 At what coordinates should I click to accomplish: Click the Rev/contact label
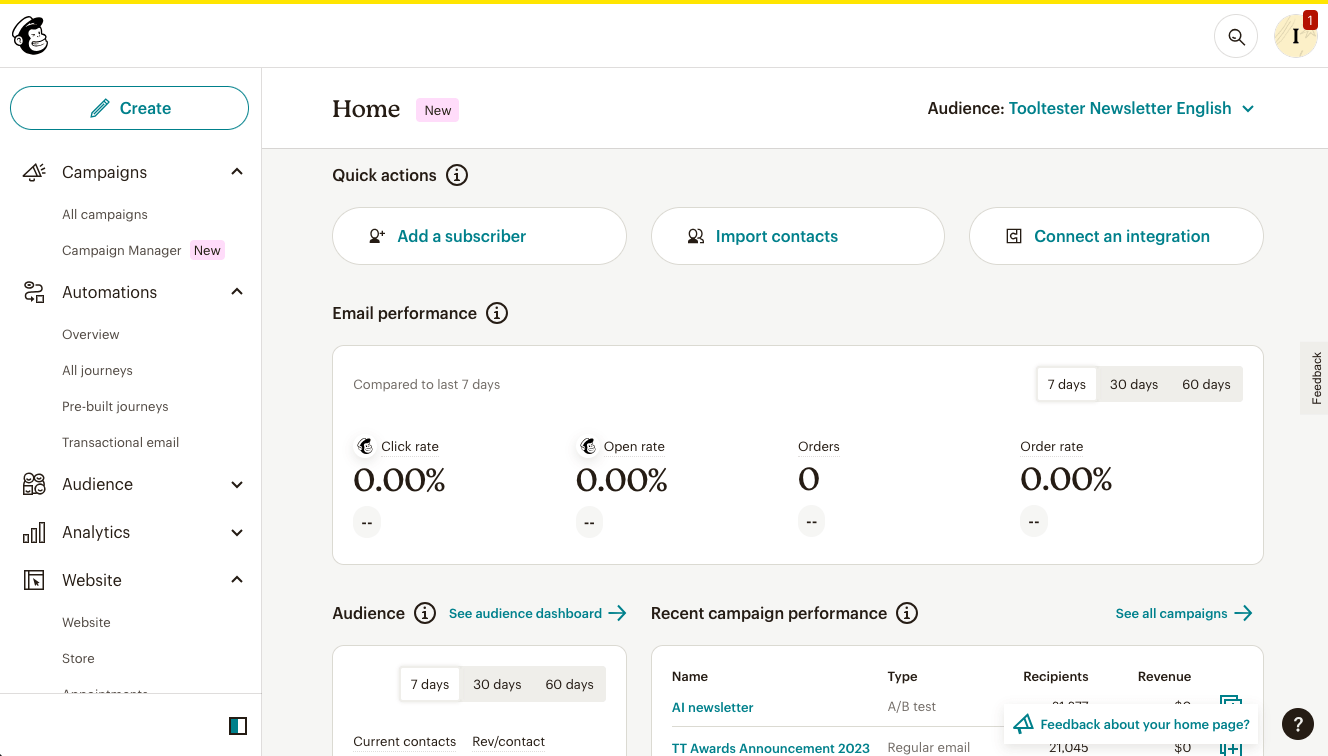pyautogui.click(x=508, y=741)
